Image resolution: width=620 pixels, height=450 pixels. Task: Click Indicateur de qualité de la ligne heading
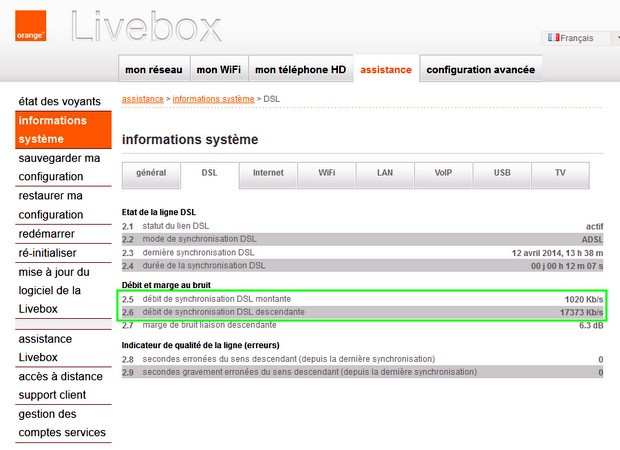(200, 345)
